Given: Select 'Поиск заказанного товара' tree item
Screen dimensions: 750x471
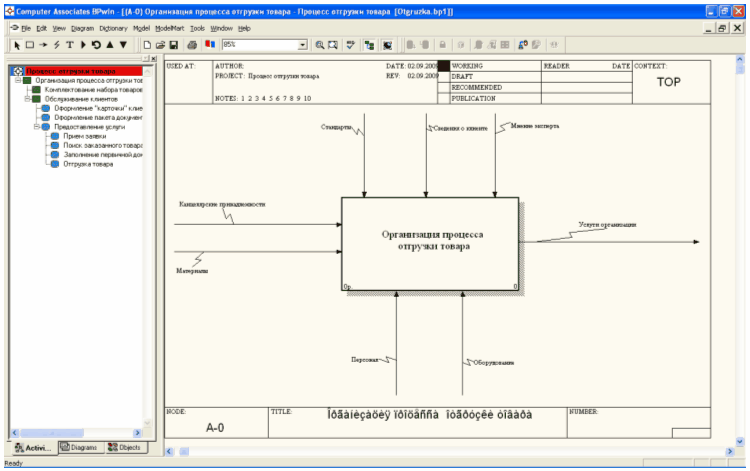Looking at the screenshot, I should [103, 145].
